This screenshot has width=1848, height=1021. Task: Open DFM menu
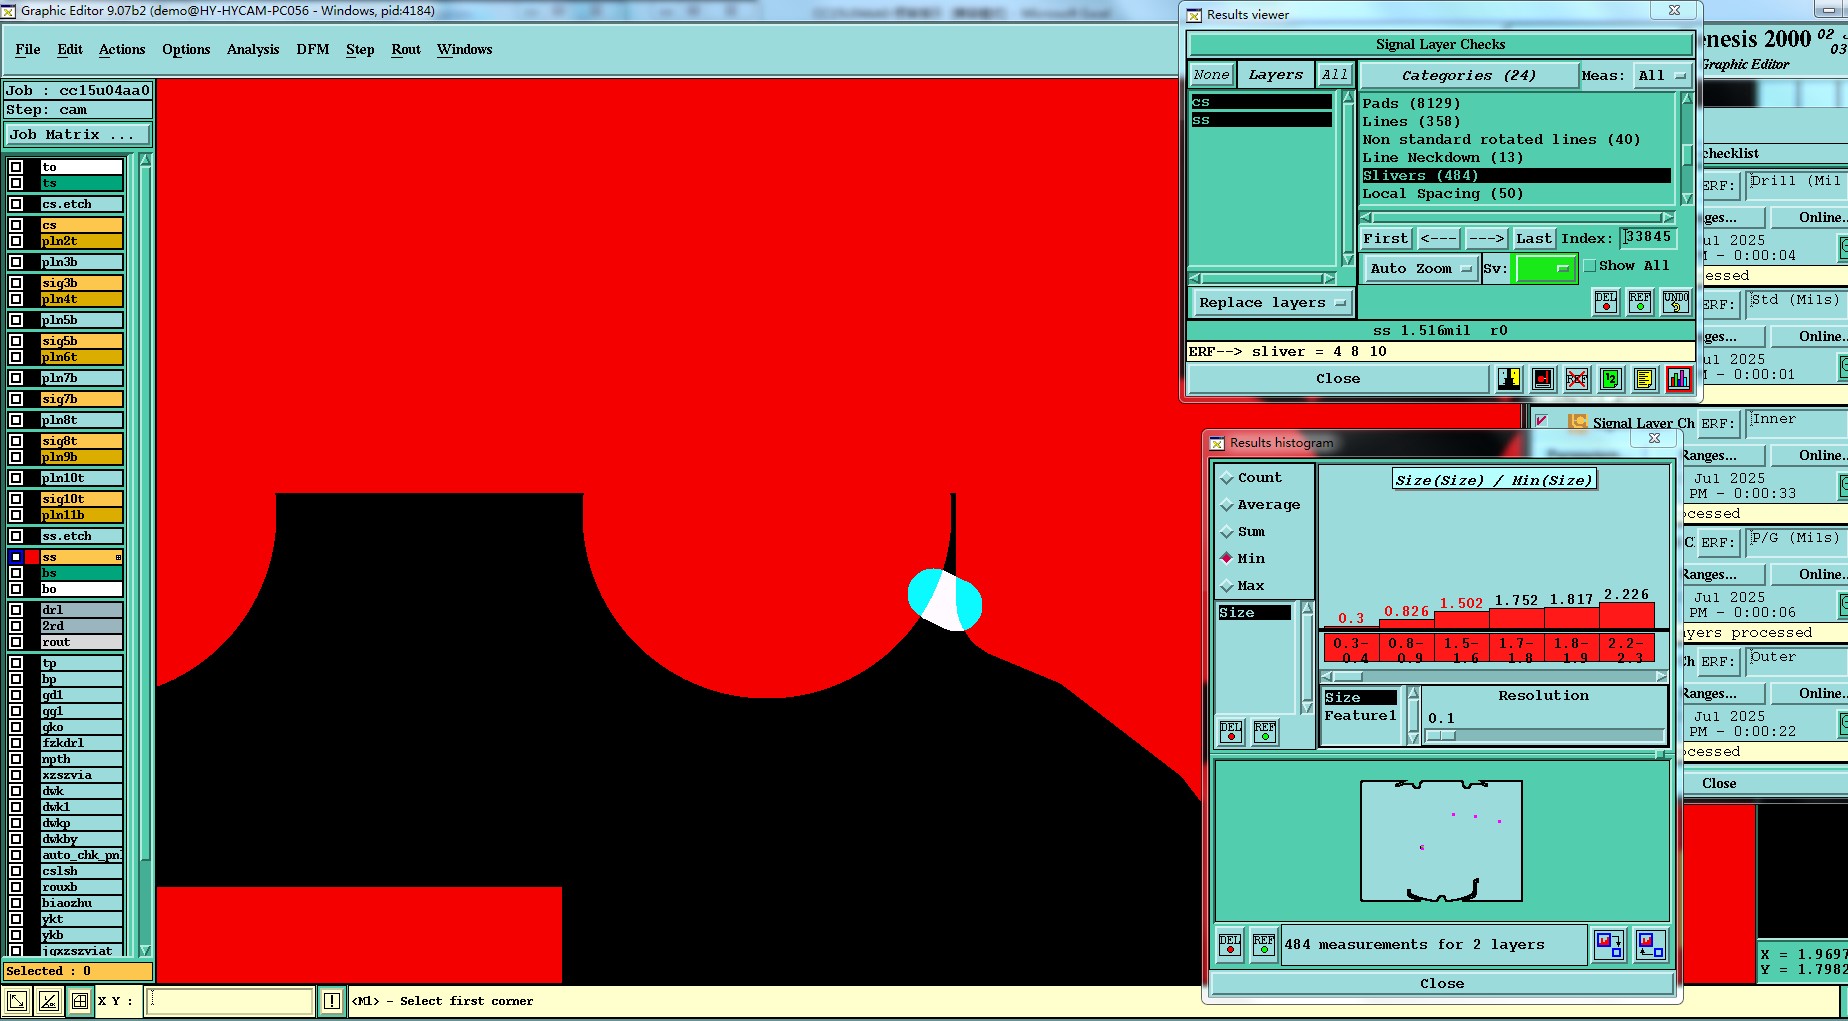(x=313, y=49)
